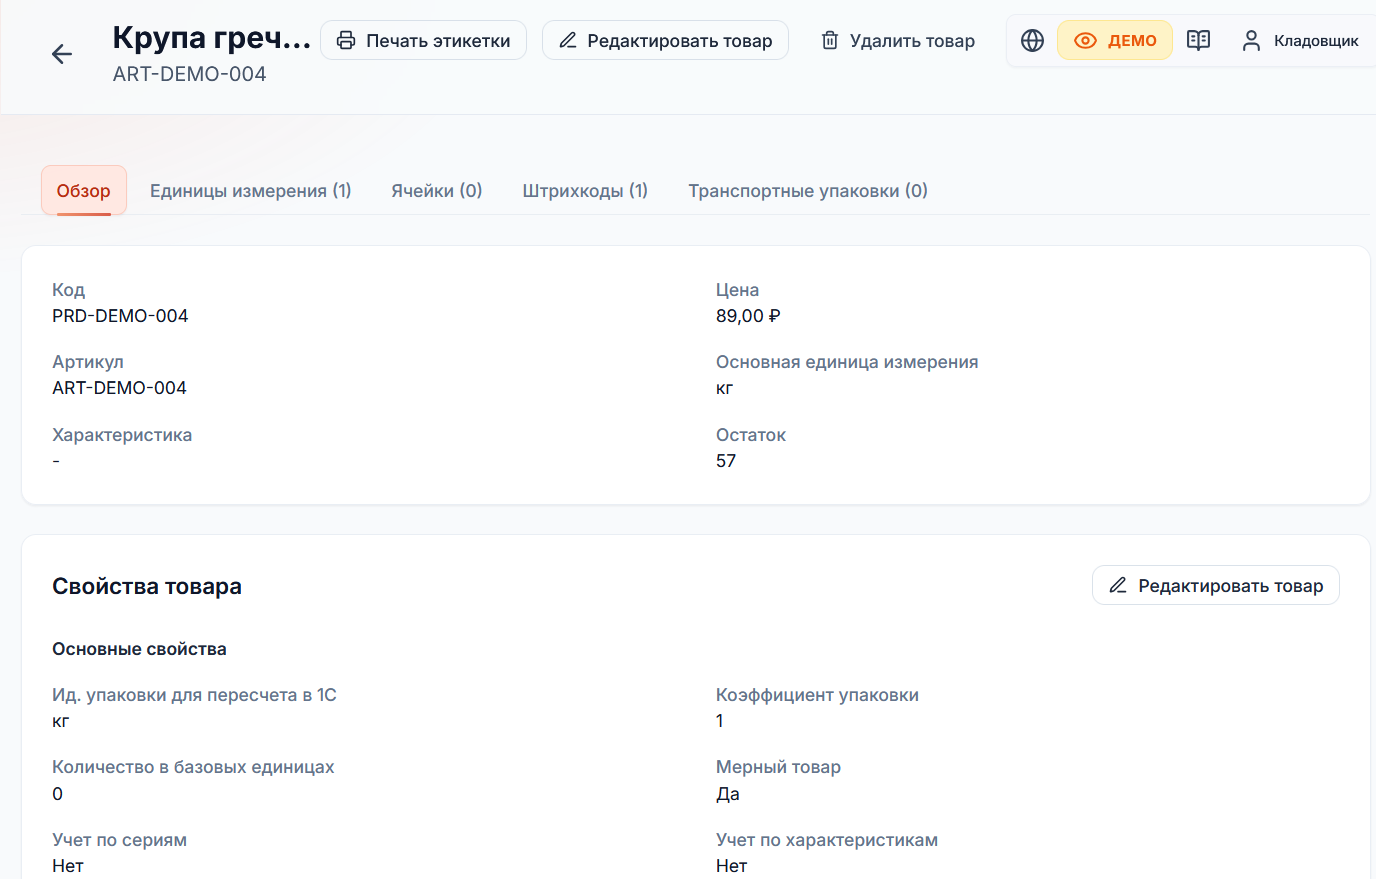
Task: Open the Ячейки (0) tab
Action: (437, 190)
